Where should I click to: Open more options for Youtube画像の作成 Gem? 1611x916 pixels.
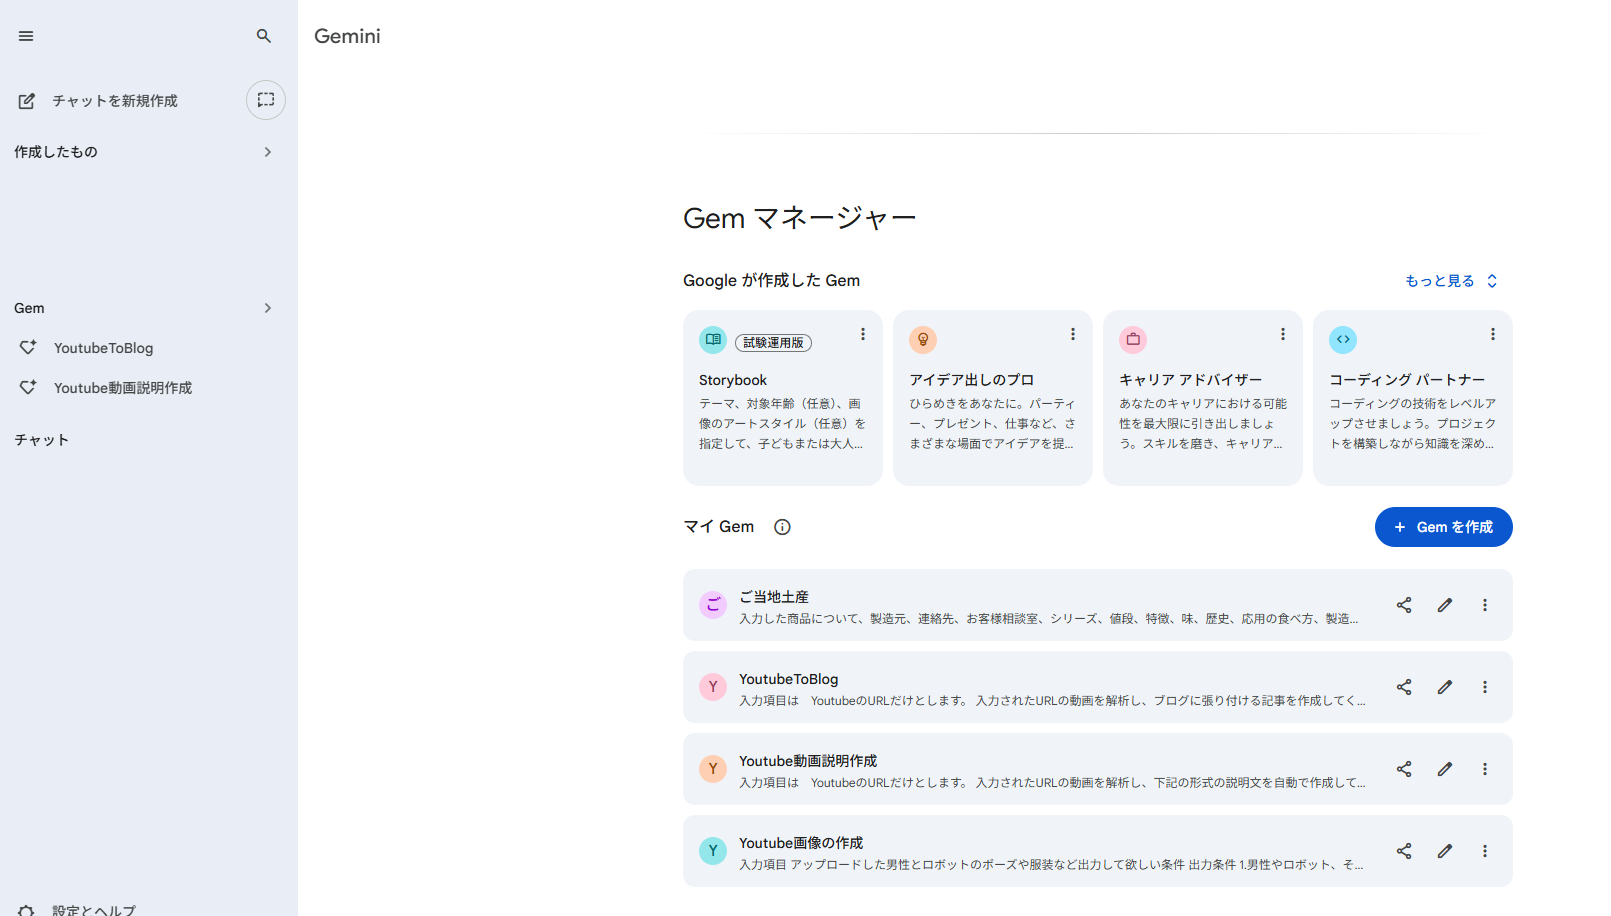pyautogui.click(x=1485, y=851)
